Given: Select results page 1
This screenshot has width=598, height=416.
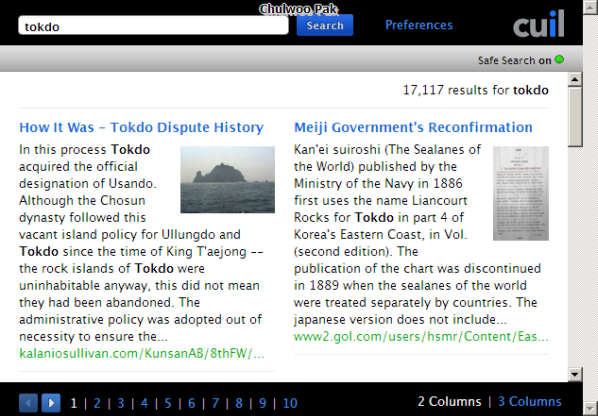Looking at the screenshot, I should pos(74,403).
